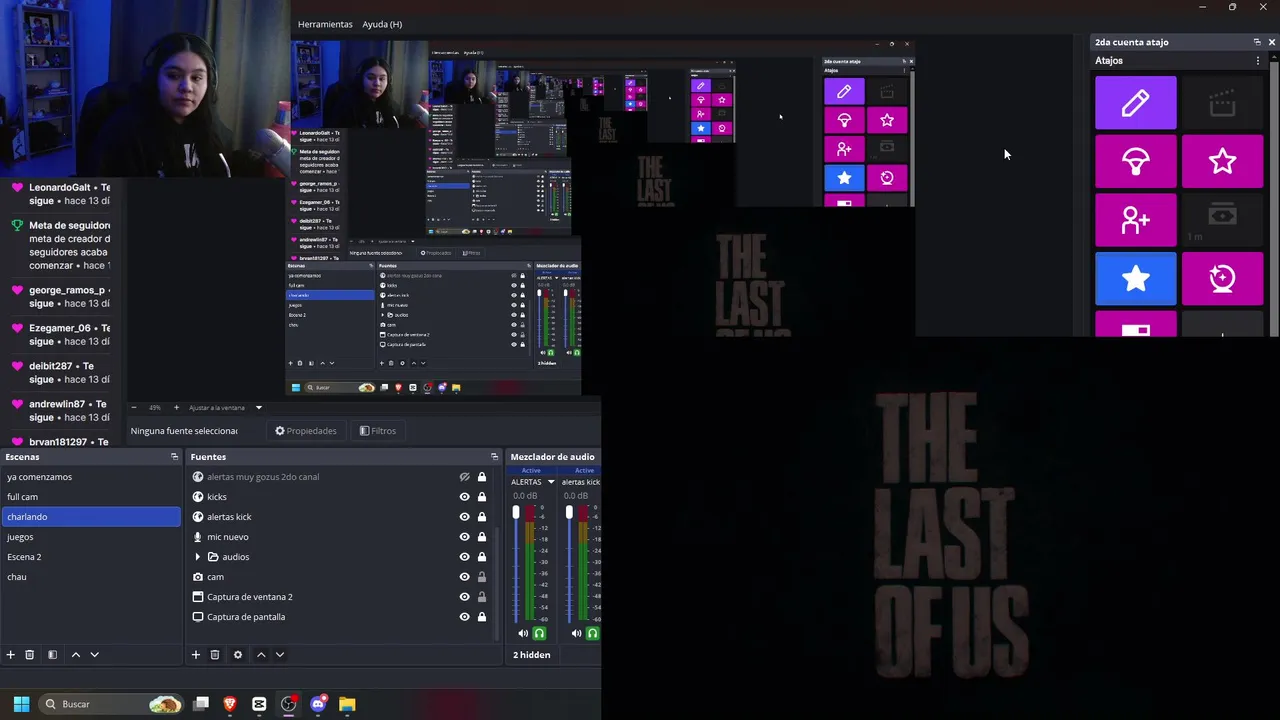Move the selected source up
The height and width of the screenshot is (720, 1280).
click(x=261, y=655)
